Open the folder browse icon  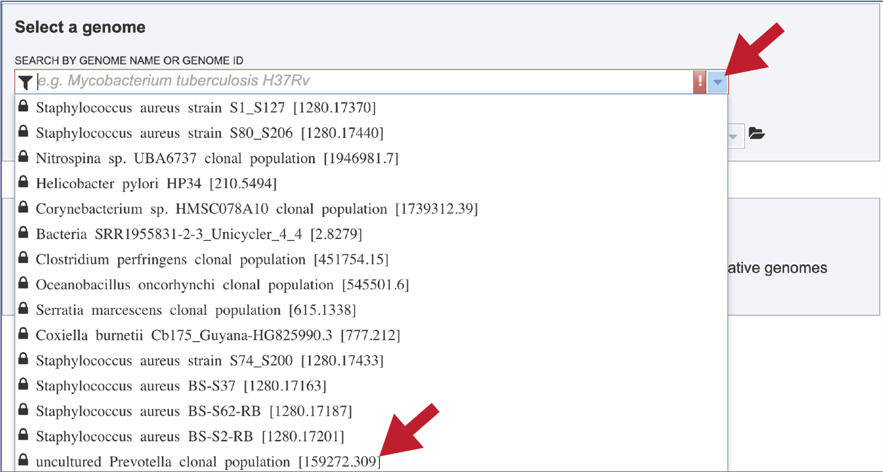(757, 134)
